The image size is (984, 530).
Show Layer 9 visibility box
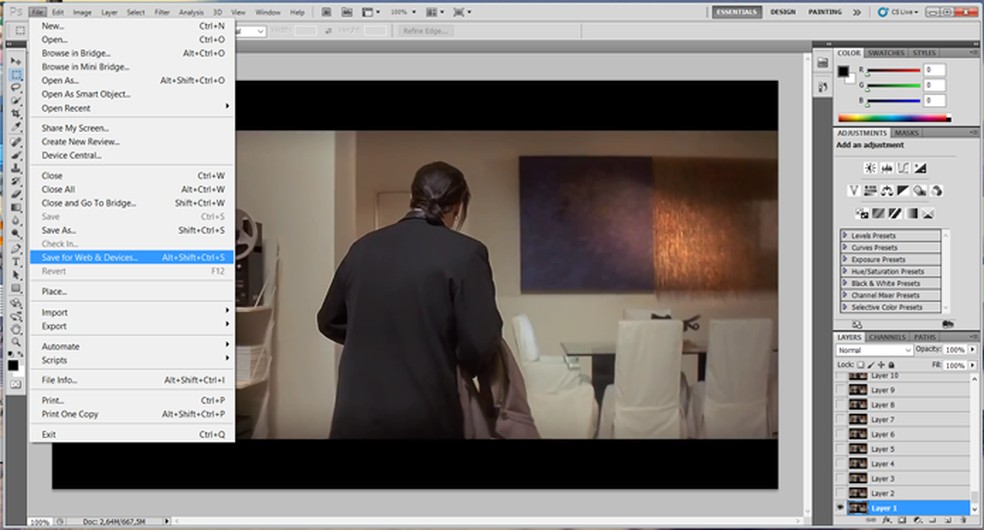coord(840,390)
